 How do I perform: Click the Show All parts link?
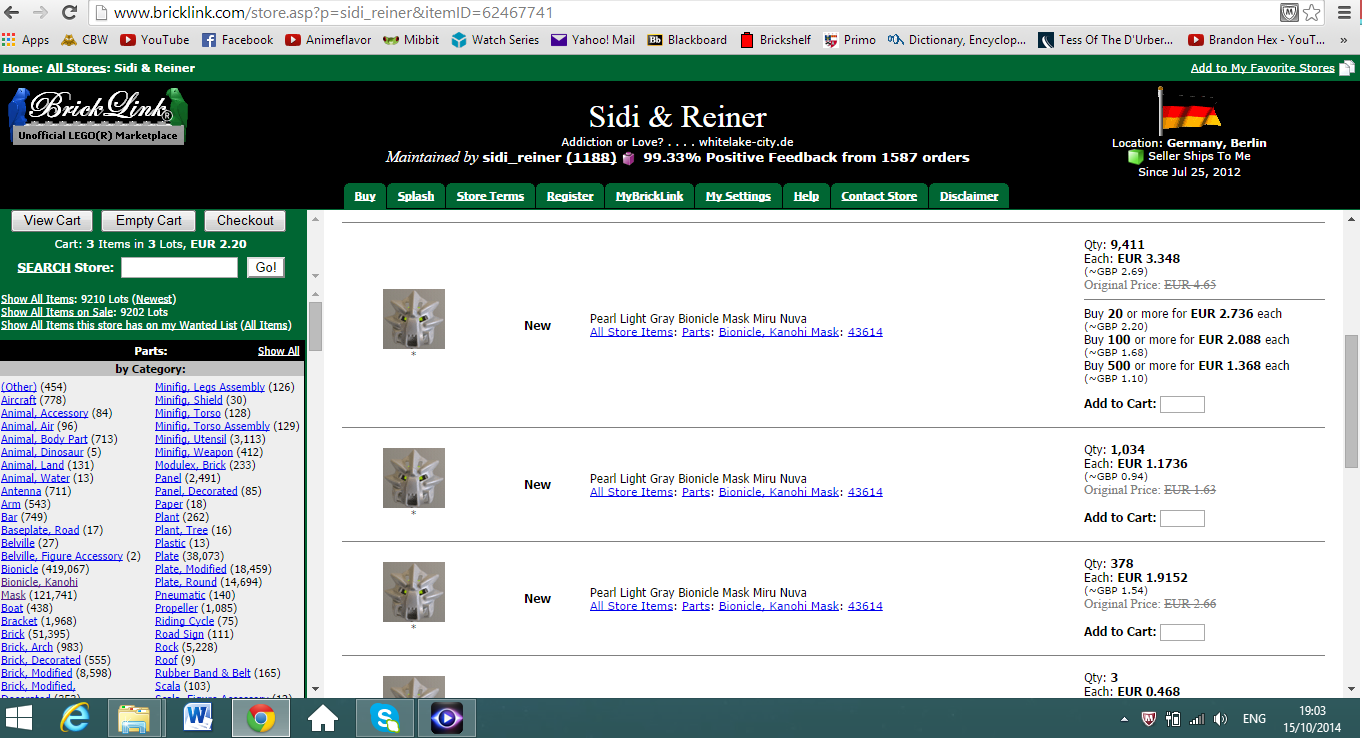pos(279,351)
